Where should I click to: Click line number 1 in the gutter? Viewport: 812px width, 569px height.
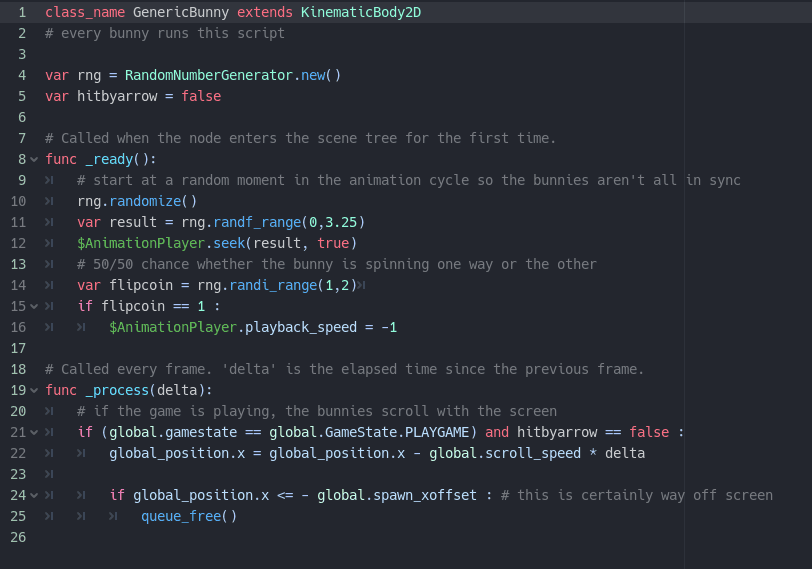[x=22, y=12]
